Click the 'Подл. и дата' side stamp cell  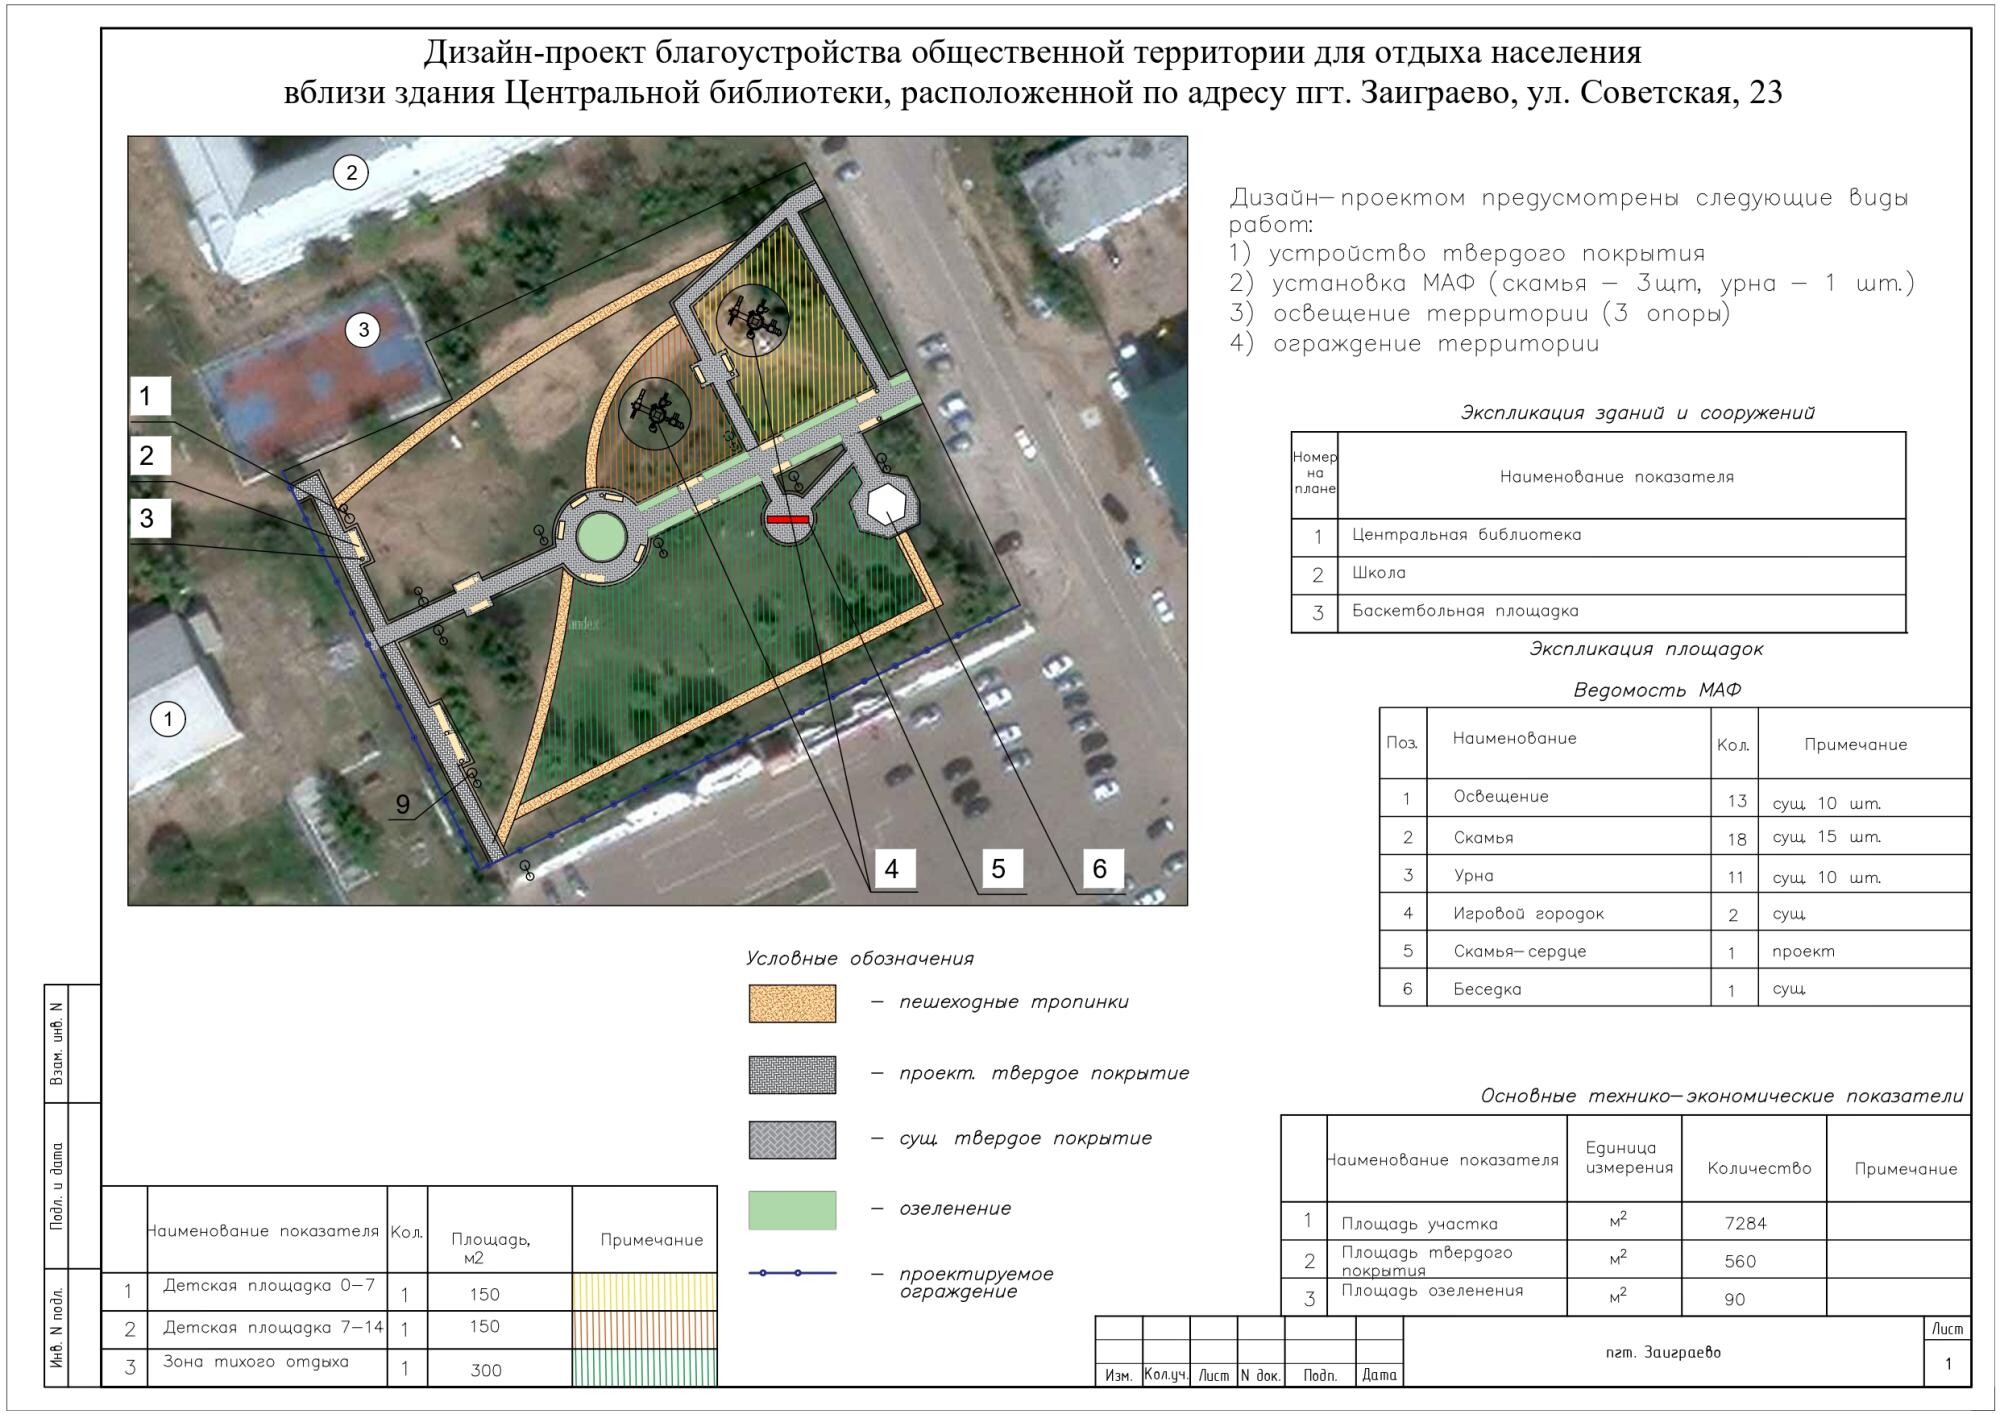tap(57, 1186)
